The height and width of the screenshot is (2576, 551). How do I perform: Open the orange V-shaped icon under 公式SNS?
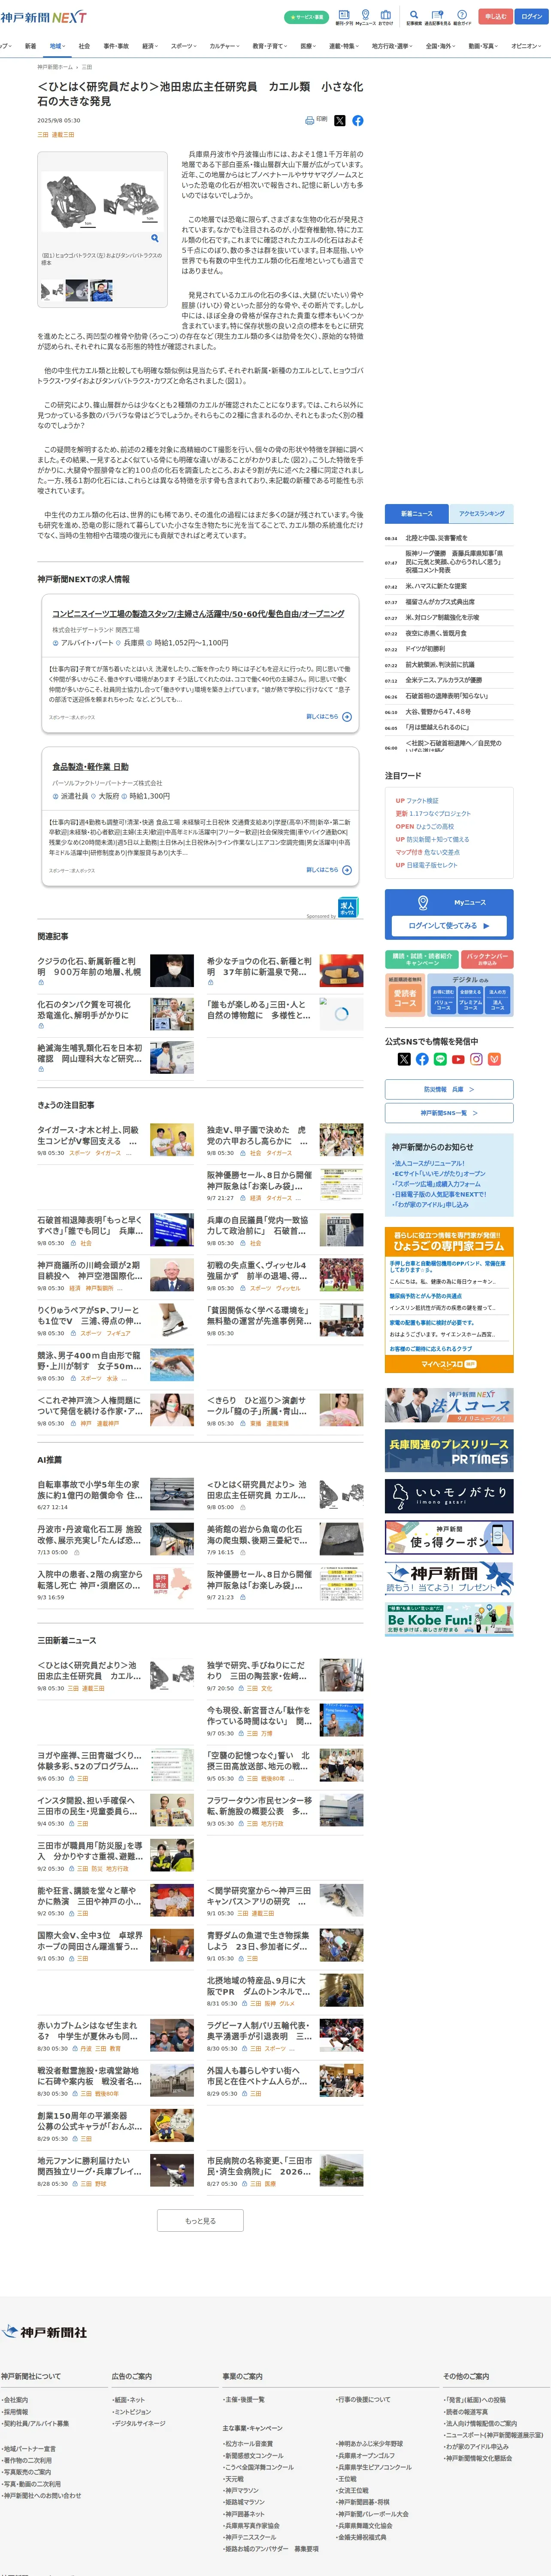[x=494, y=1059]
